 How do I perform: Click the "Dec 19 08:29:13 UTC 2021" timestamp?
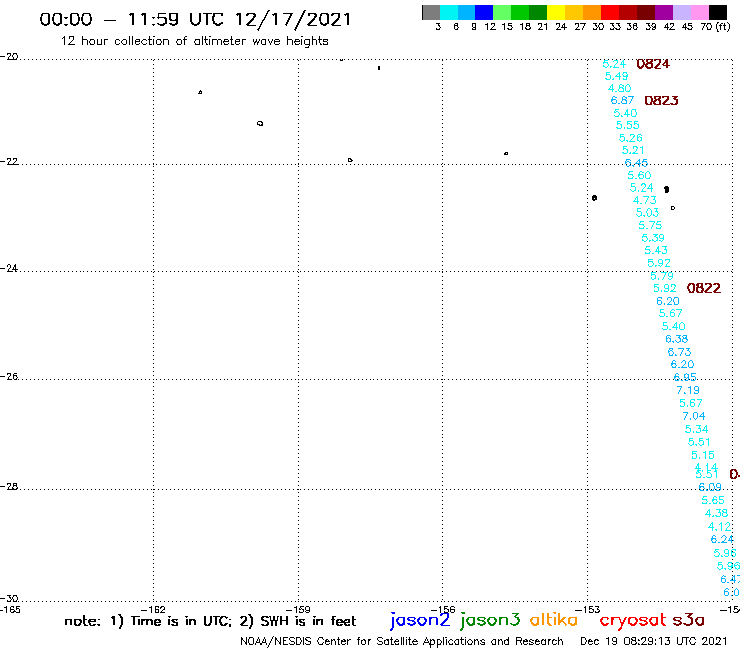pos(654,641)
